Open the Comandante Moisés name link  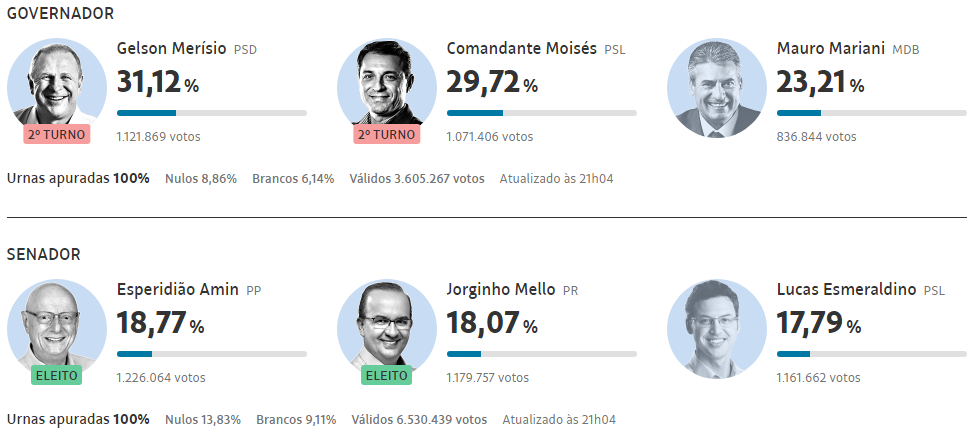521,48
